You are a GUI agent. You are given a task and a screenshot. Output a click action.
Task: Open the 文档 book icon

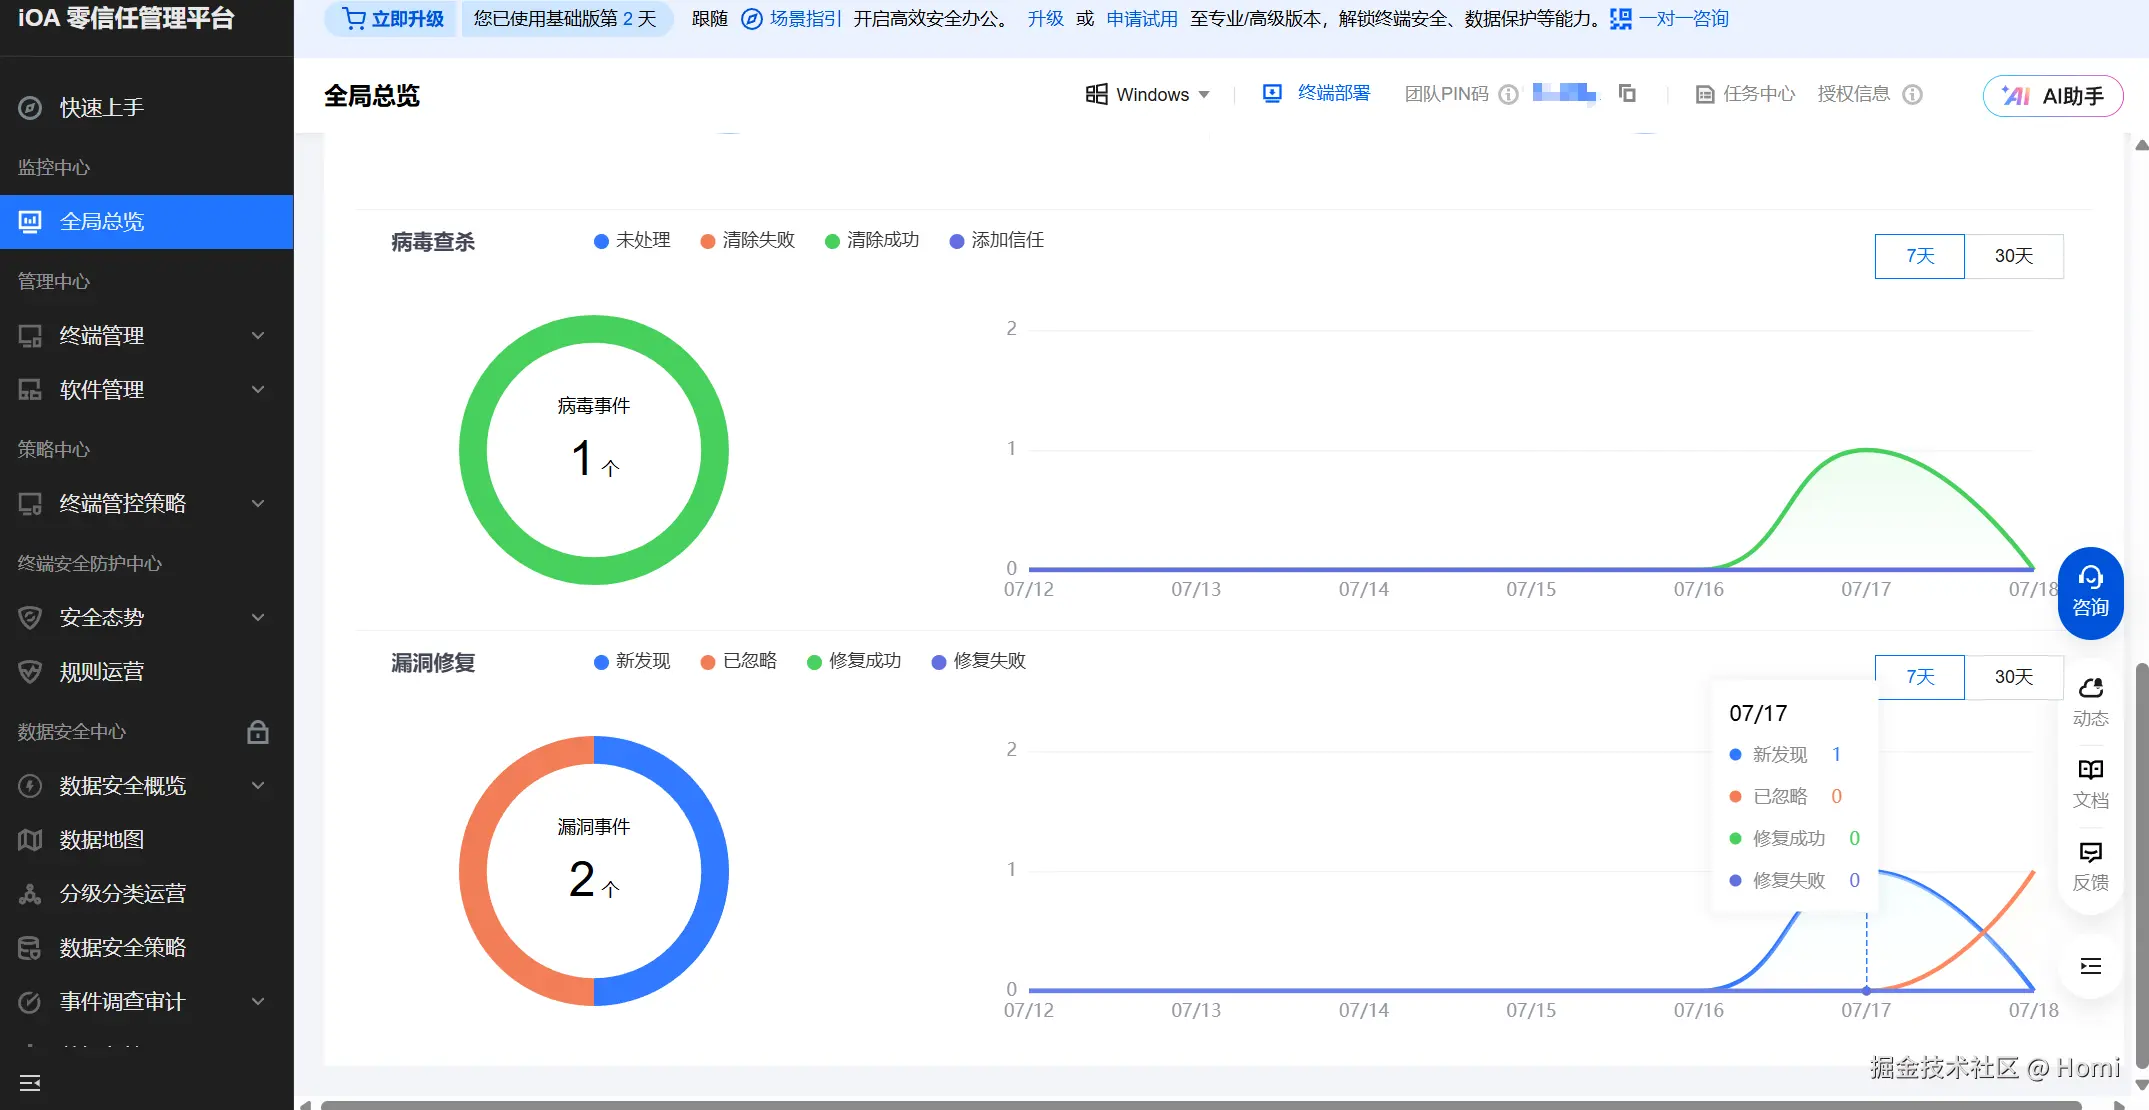click(x=2090, y=783)
